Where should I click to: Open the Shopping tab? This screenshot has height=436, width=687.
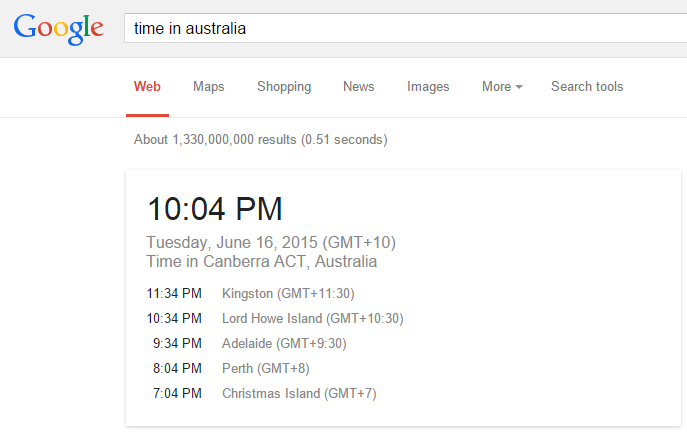[284, 87]
